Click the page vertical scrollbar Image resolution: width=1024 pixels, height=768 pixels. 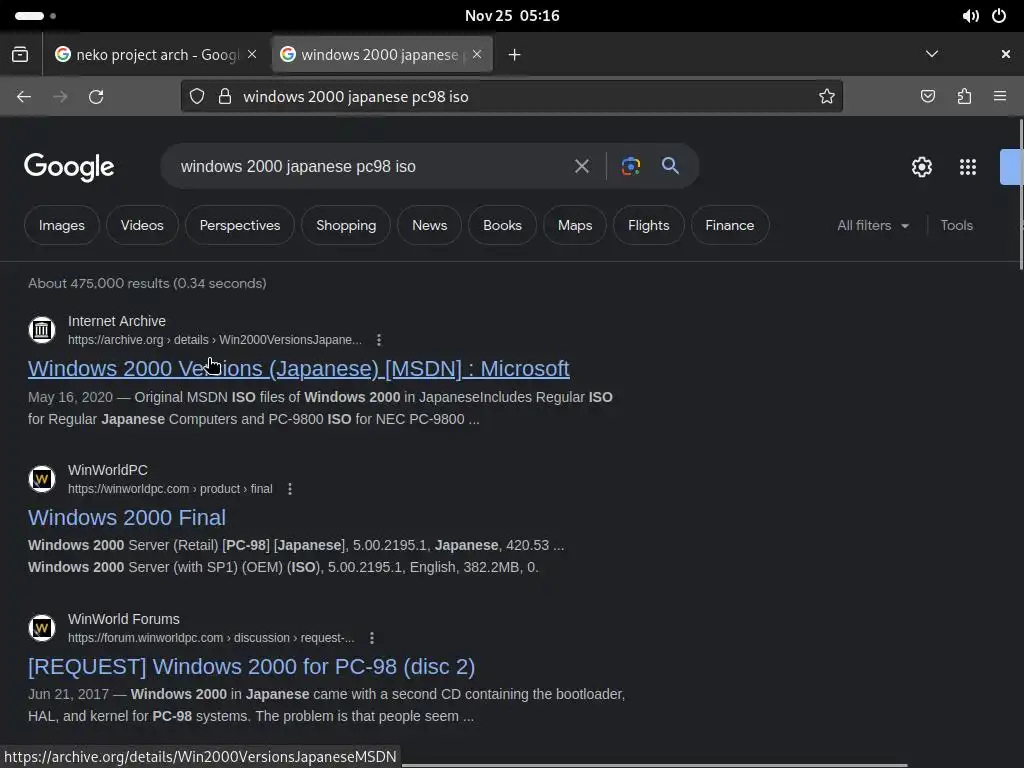click(x=1020, y=195)
